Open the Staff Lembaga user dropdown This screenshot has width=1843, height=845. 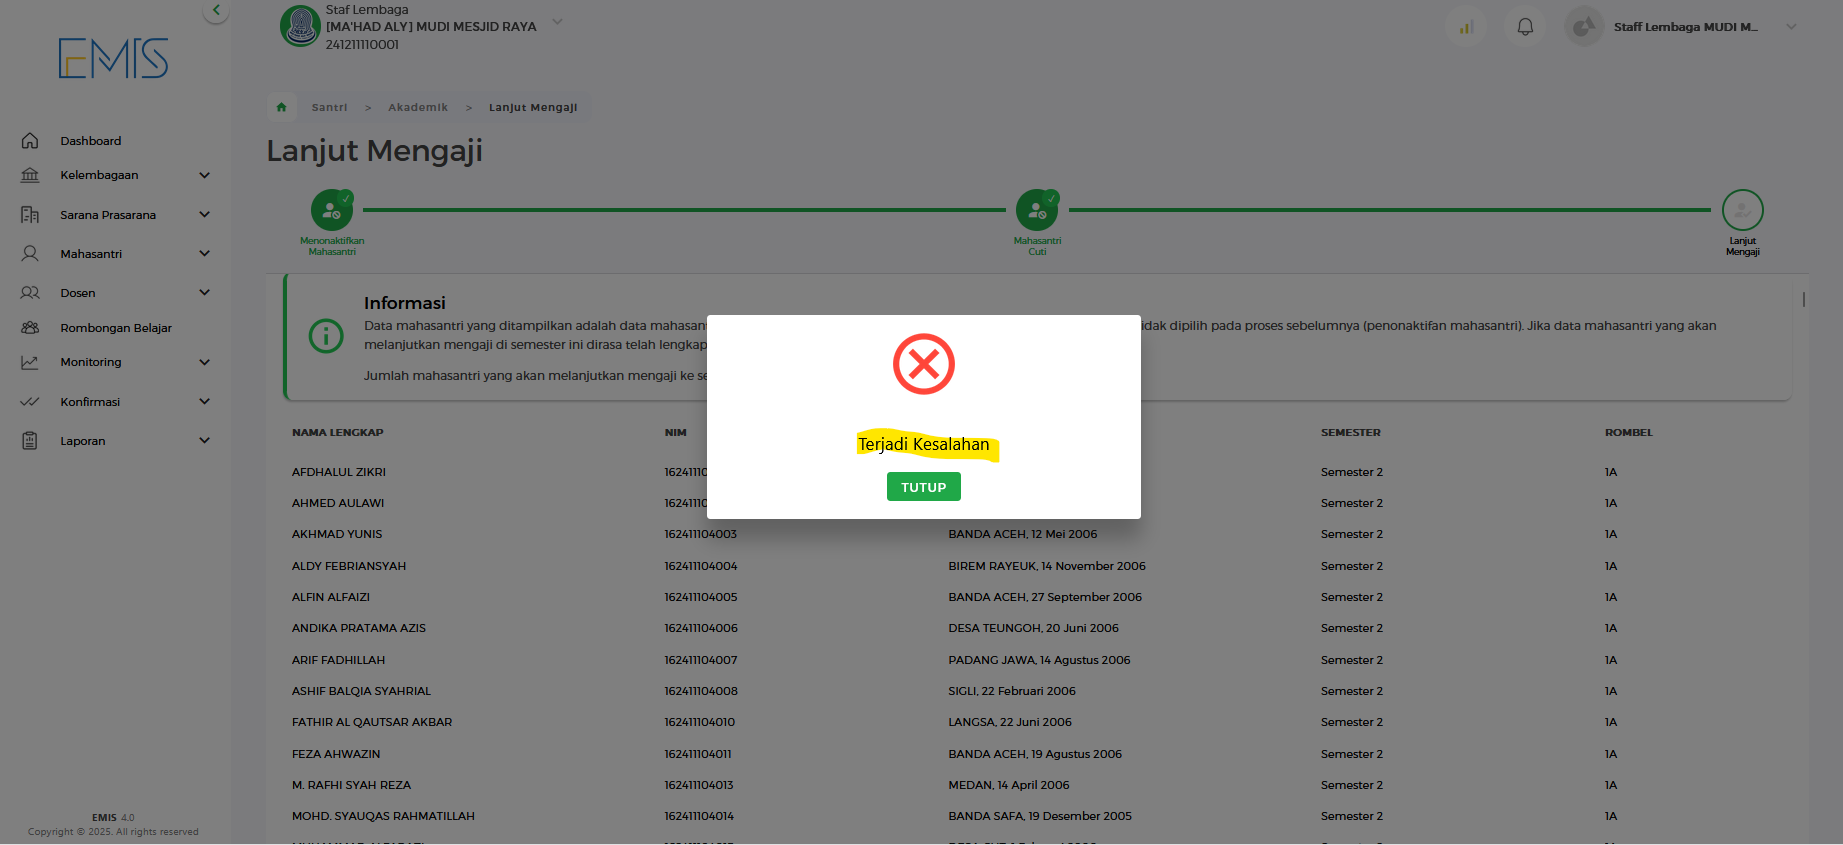(1791, 27)
